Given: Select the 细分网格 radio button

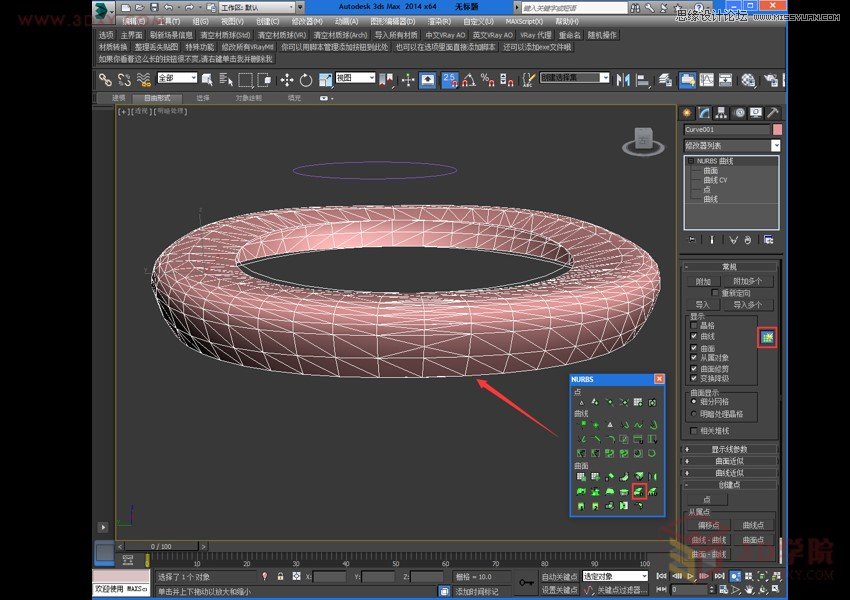Looking at the screenshot, I should point(693,402).
